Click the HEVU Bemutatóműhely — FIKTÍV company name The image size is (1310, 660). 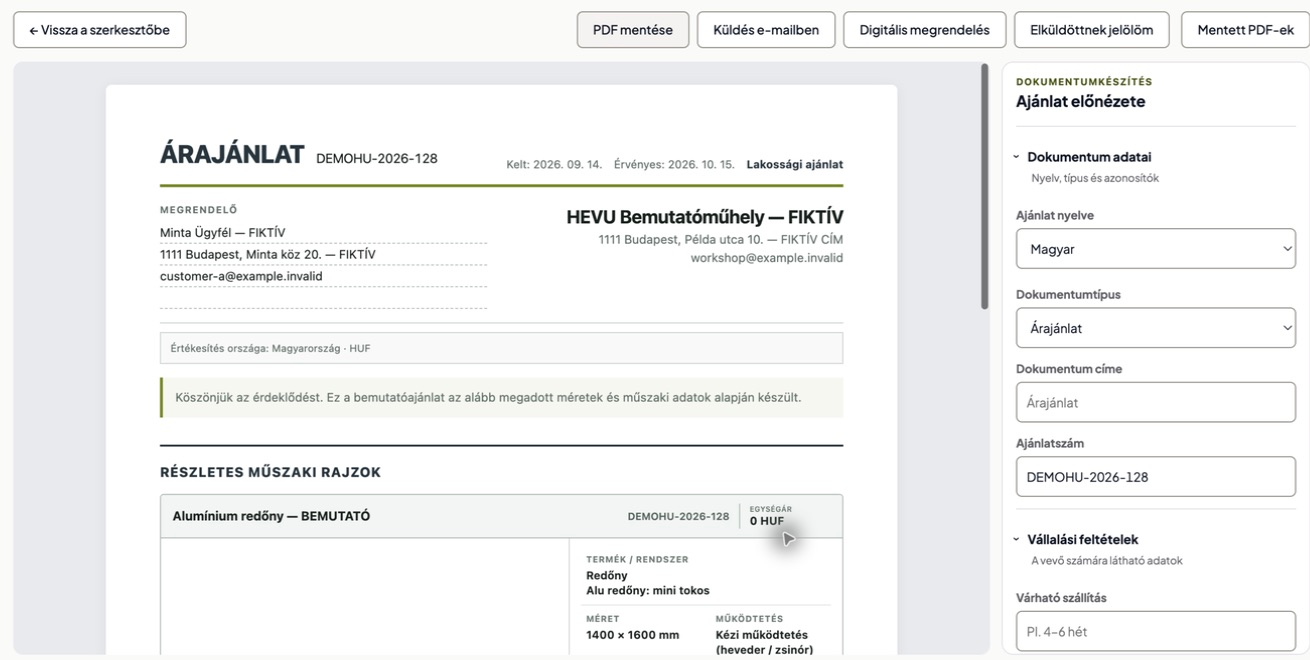pyautogui.click(x=705, y=217)
